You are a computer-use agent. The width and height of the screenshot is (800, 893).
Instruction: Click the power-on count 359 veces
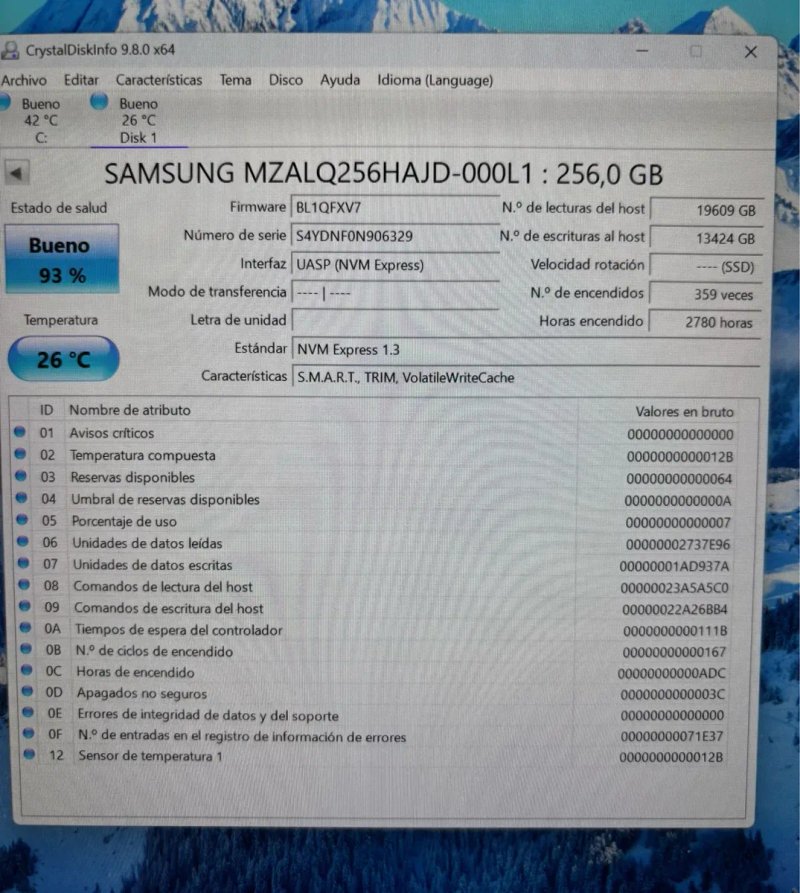click(704, 294)
